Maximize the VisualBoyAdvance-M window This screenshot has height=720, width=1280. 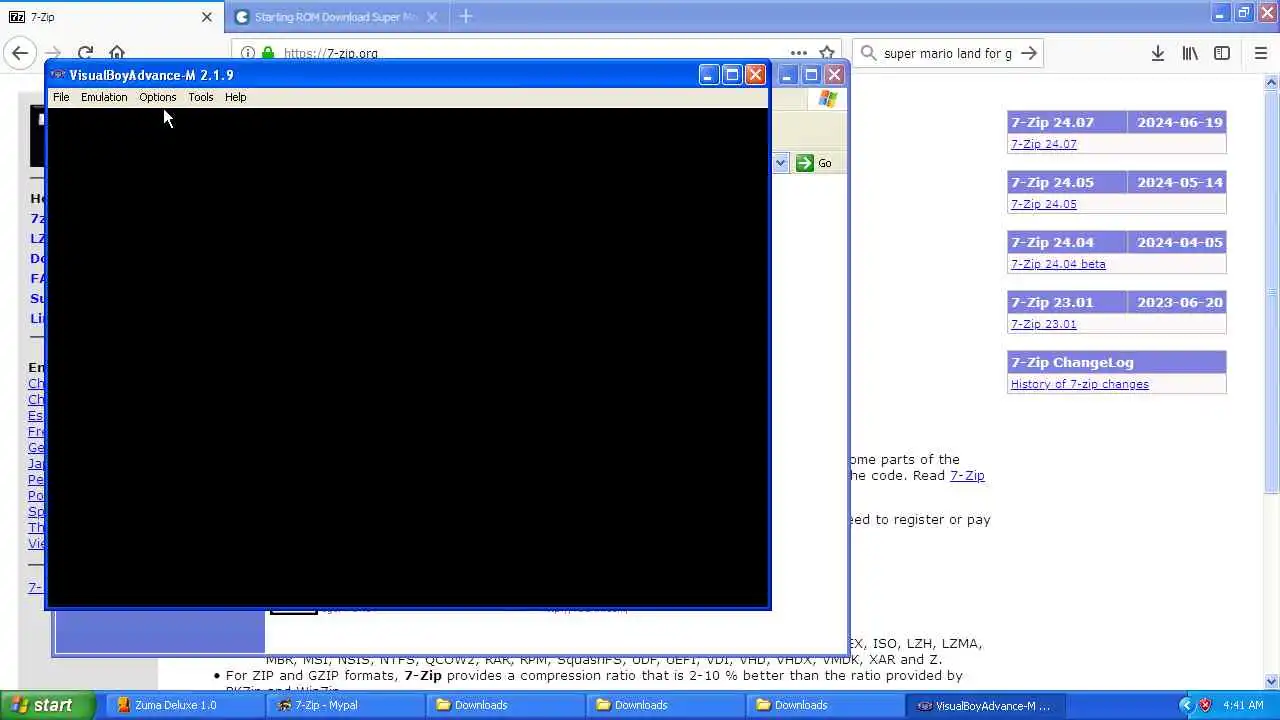point(732,75)
